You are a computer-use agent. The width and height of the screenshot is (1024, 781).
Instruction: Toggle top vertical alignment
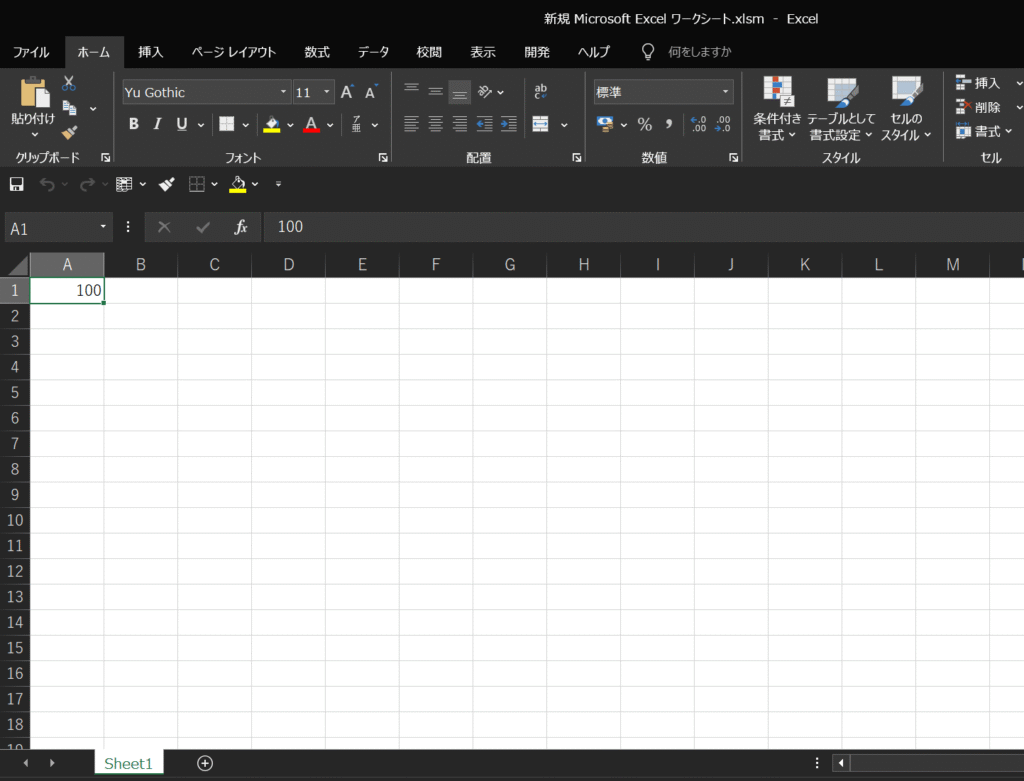point(411,91)
